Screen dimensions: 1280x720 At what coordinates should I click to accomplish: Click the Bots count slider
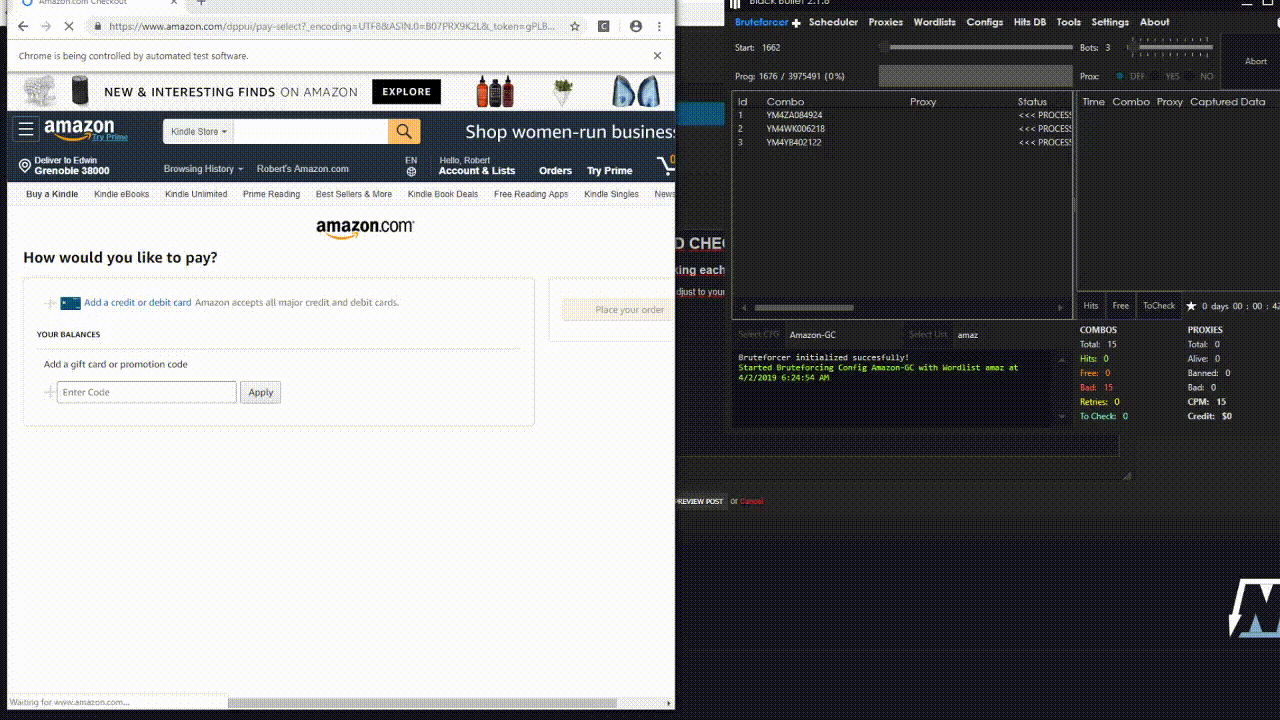point(1168,47)
